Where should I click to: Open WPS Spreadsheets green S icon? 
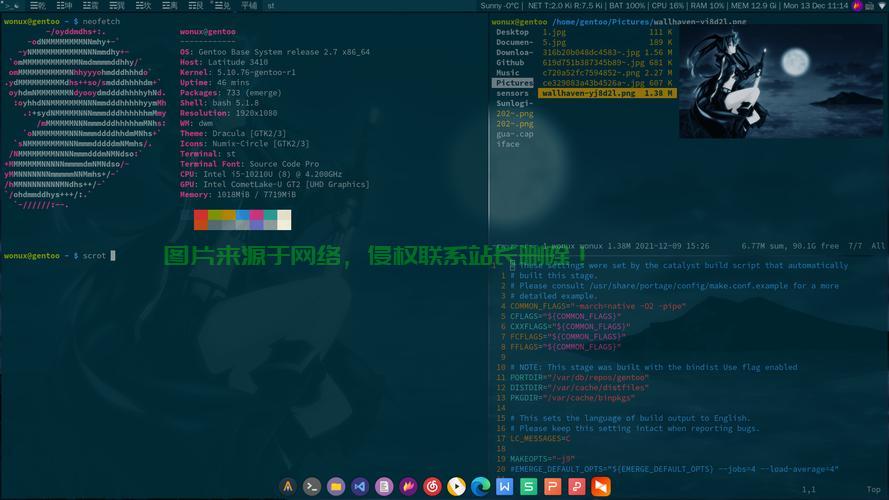click(529, 487)
